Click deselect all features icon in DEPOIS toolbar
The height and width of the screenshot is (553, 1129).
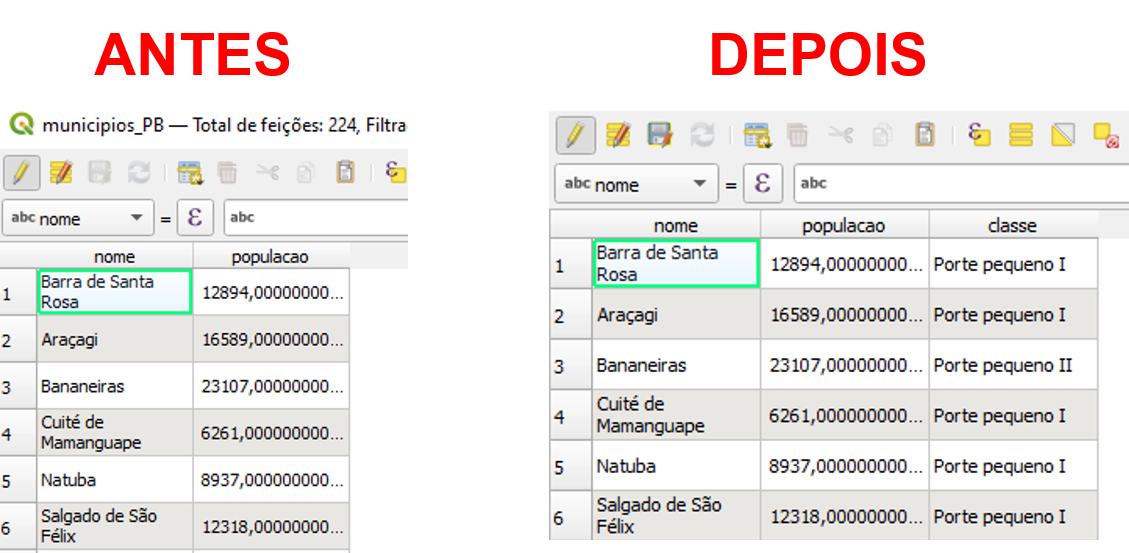tap(1105, 136)
